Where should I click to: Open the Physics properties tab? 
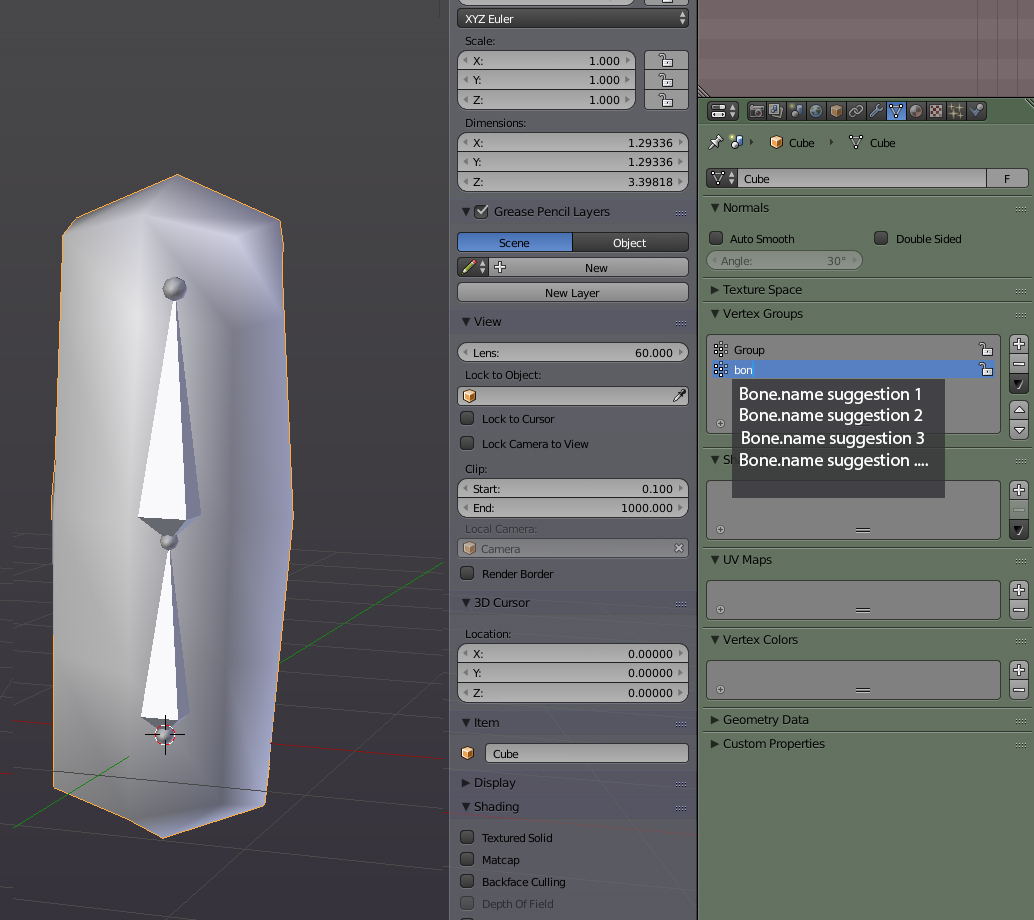976,111
